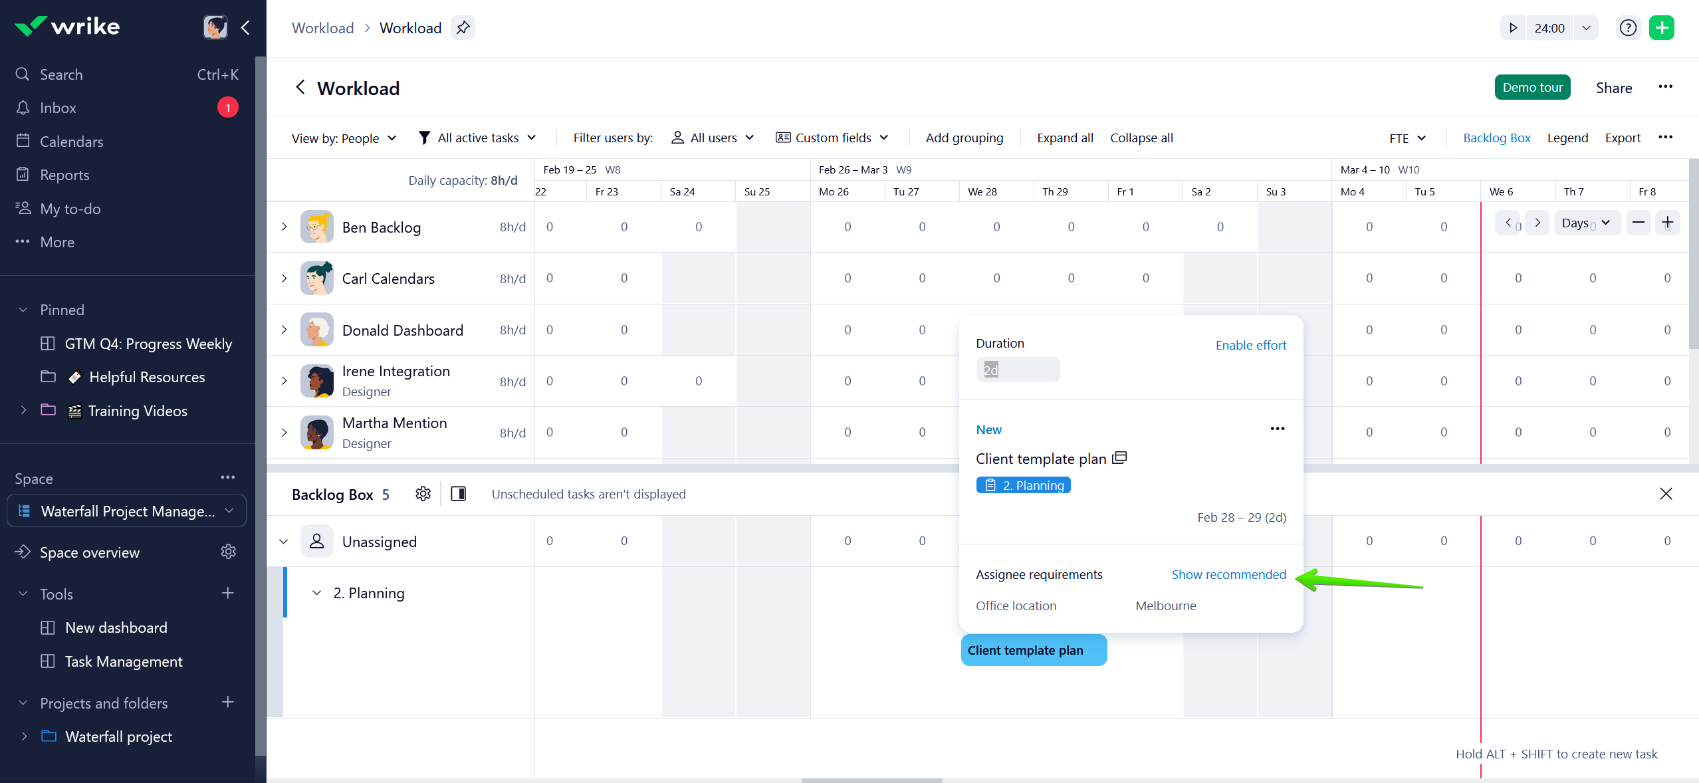Open Space options three dots
1699x783 pixels.
(228, 478)
